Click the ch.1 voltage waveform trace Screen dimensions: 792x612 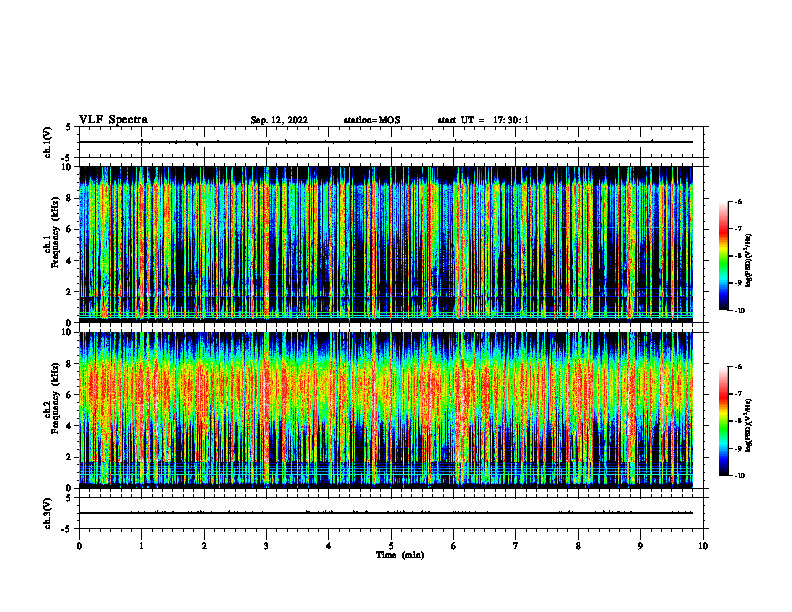point(386,142)
